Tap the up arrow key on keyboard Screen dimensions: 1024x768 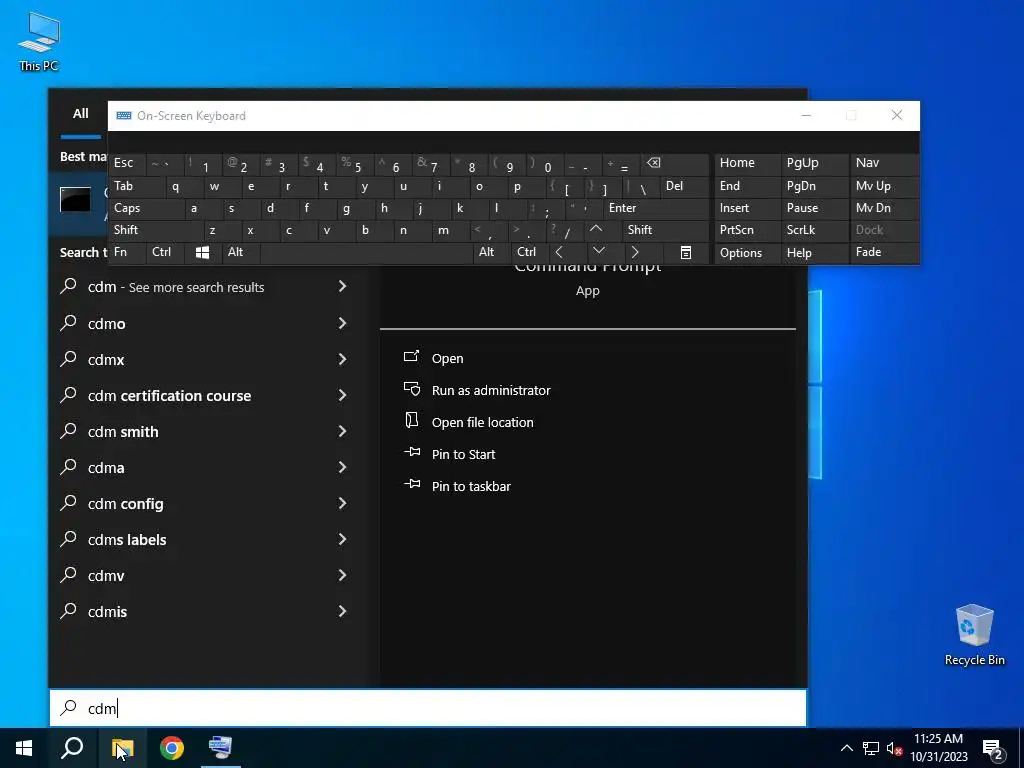point(596,229)
